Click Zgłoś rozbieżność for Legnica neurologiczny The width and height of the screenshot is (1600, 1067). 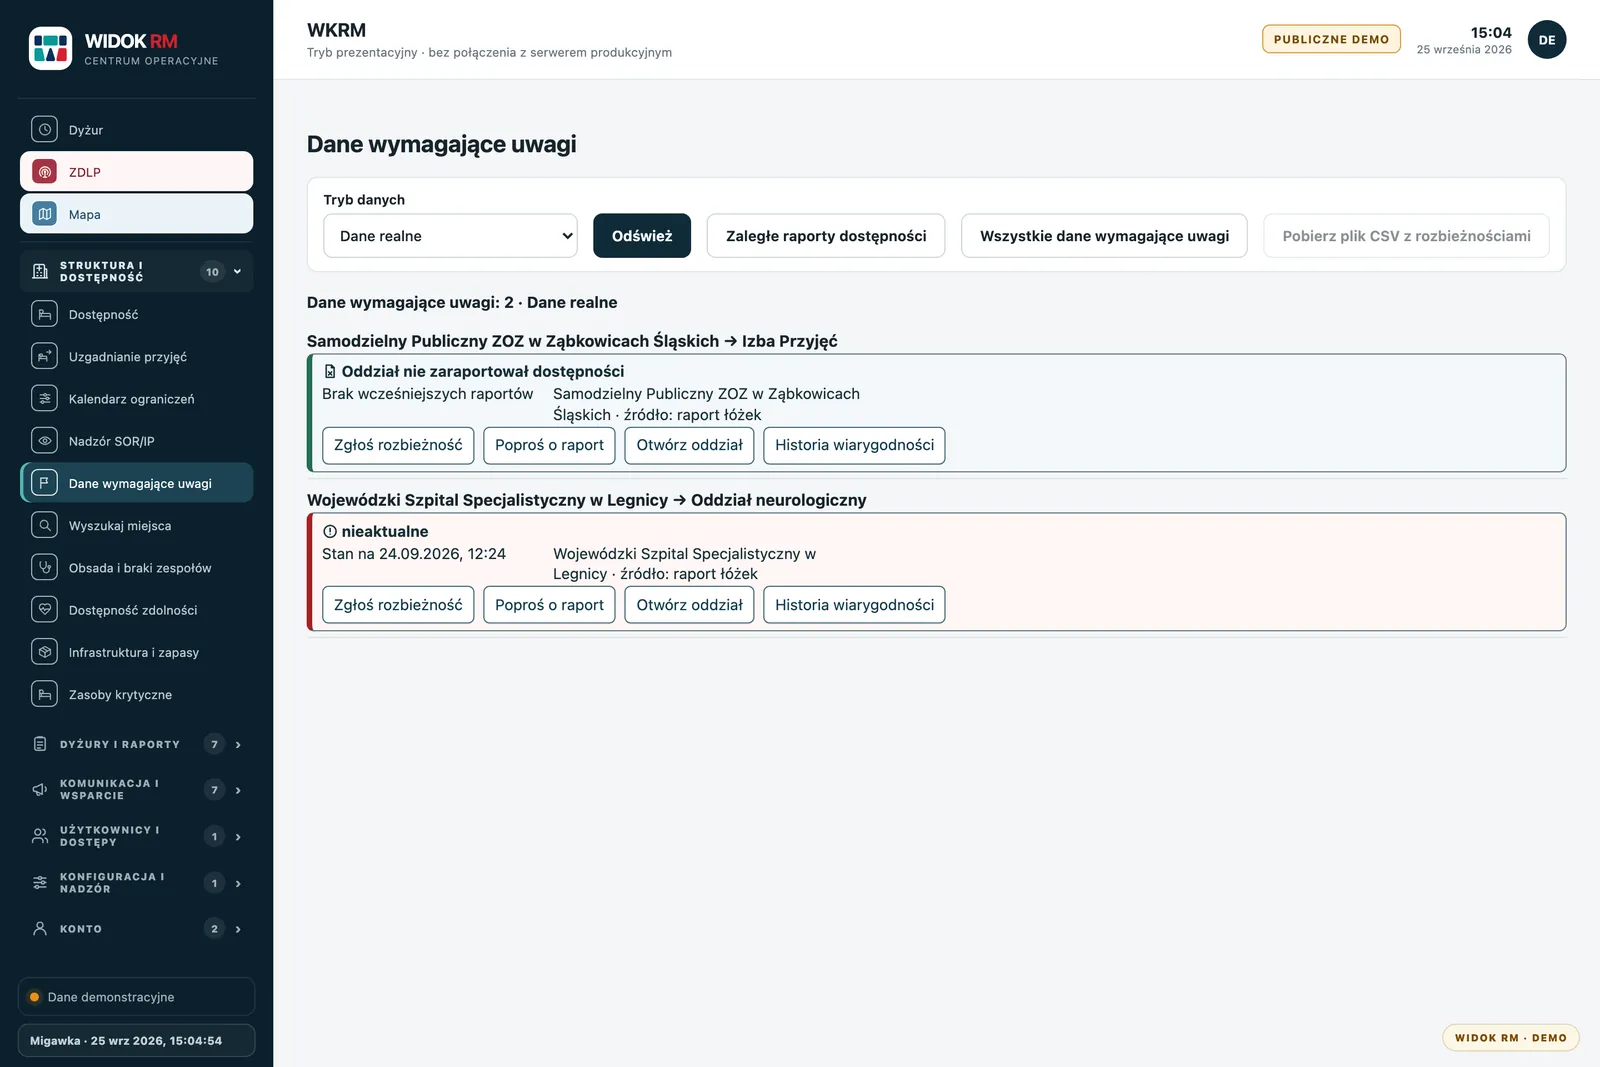click(398, 605)
